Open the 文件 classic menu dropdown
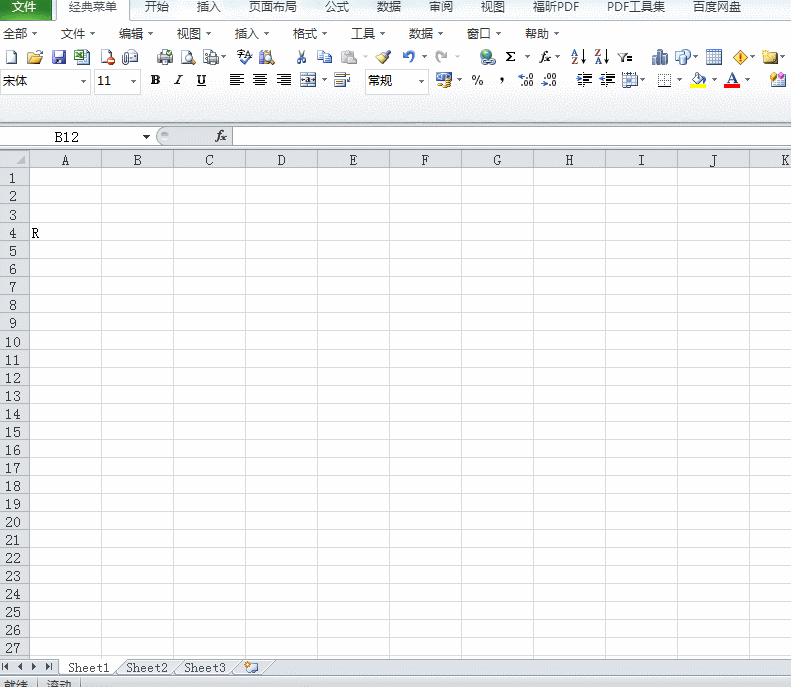Image resolution: width=791 pixels, height=687 pixels. (78, 34)
